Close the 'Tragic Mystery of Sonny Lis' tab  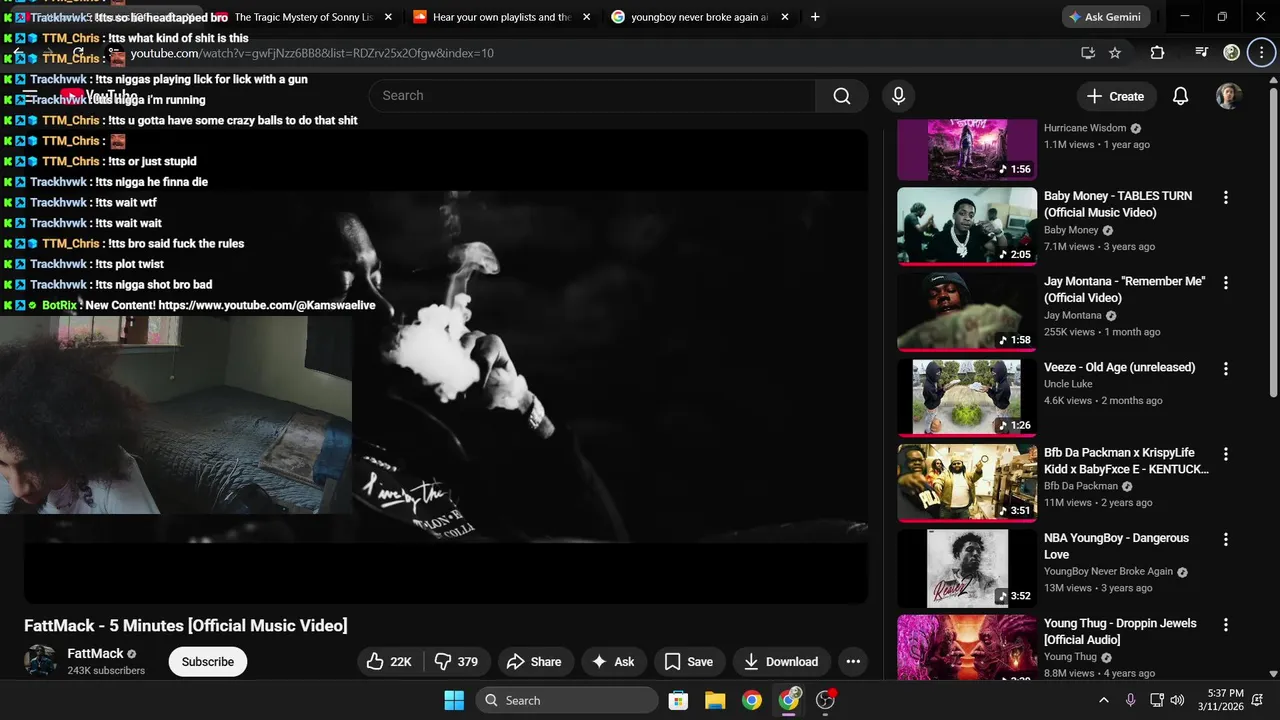coord(388,17)
